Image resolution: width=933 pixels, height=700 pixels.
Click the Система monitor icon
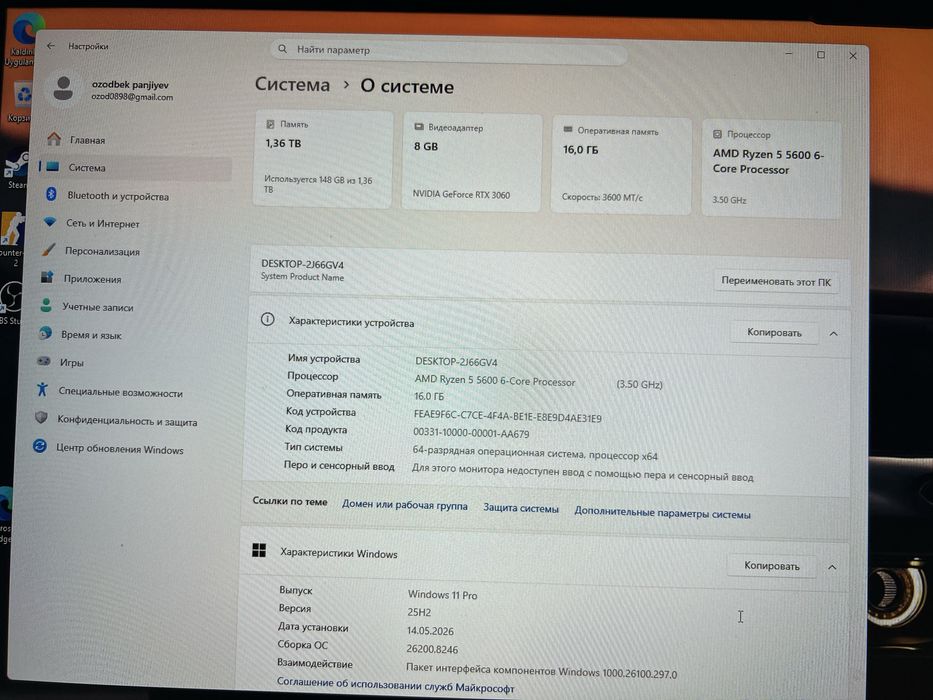(x=52, y=167)
